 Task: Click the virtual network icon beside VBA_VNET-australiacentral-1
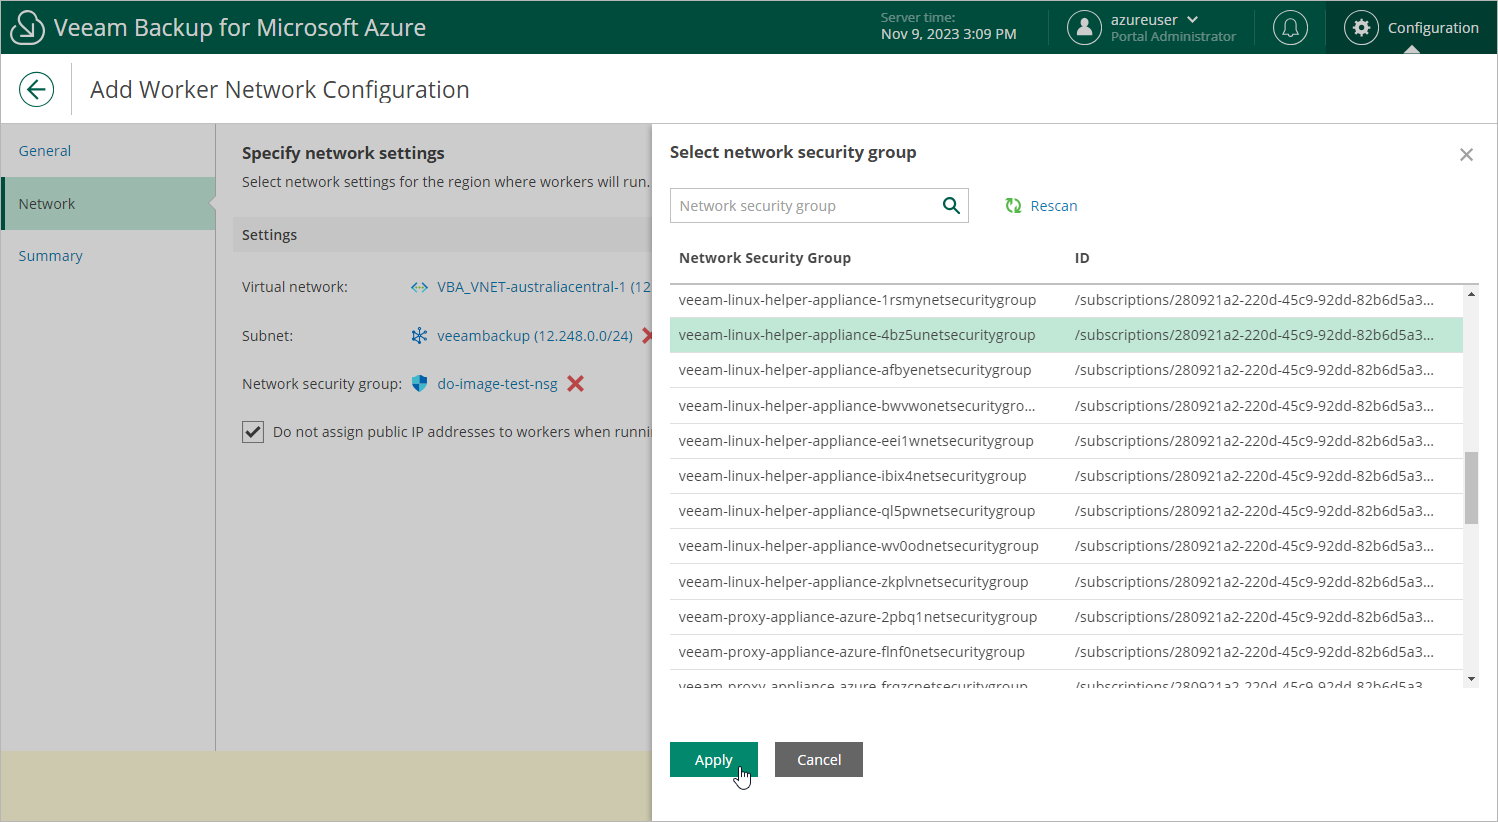tap(419, 287)
